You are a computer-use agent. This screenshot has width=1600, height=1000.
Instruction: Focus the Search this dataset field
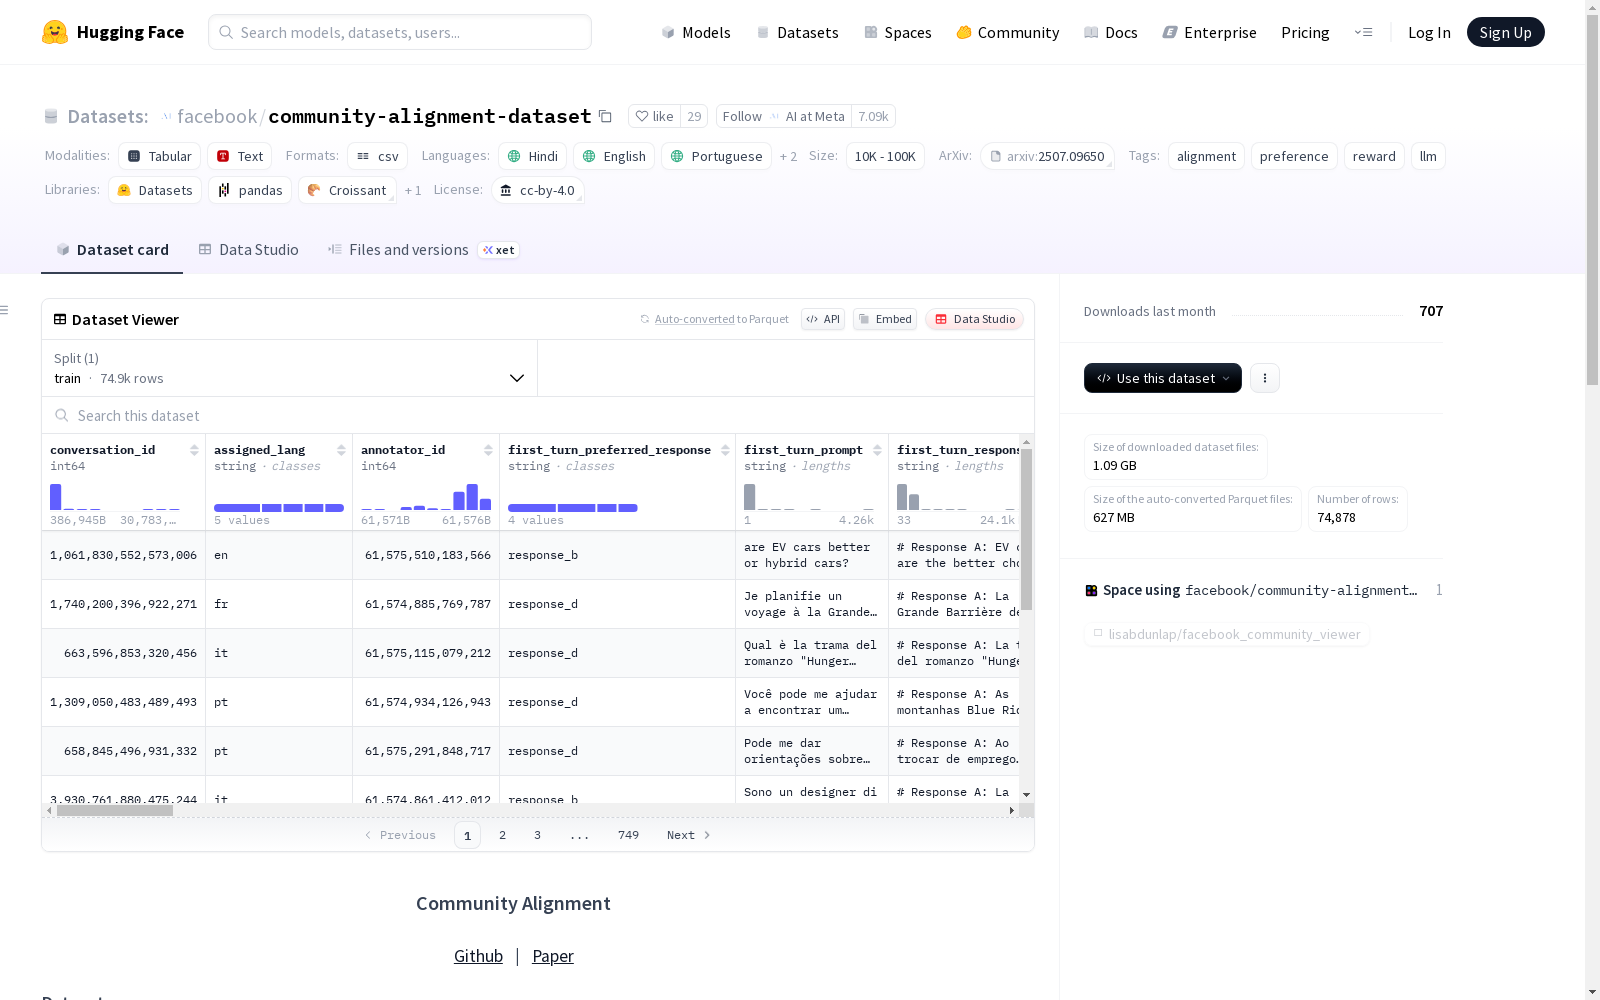pos(538,415)
